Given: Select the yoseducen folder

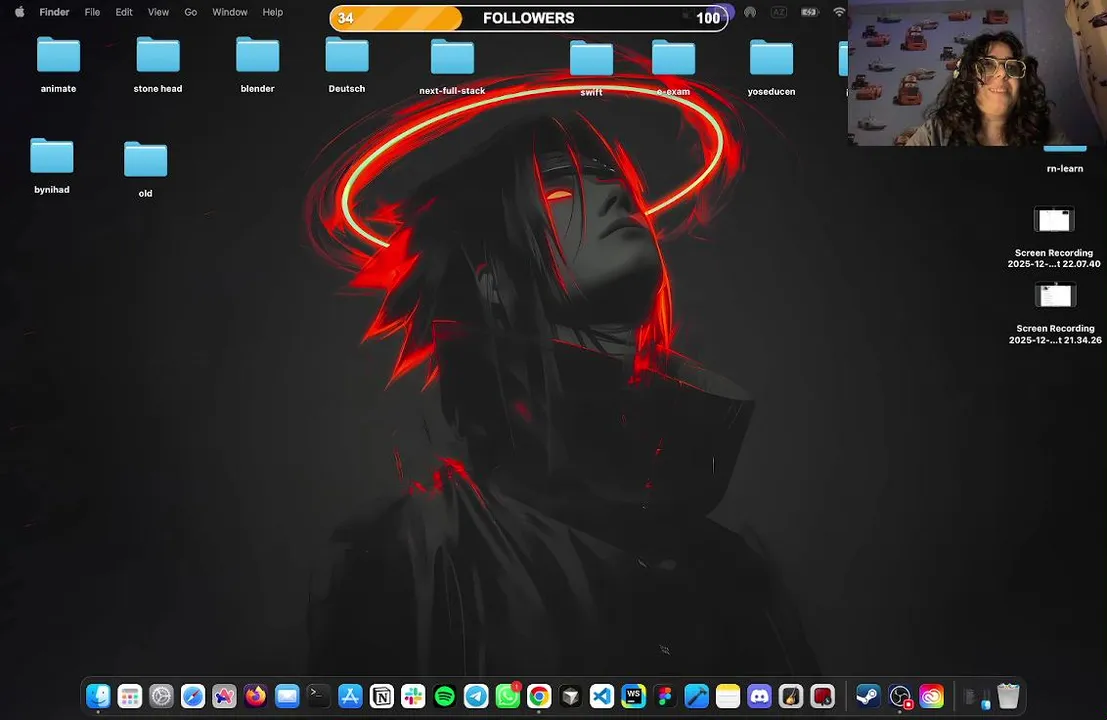Looking at the screenshot, I should point(772,58).
